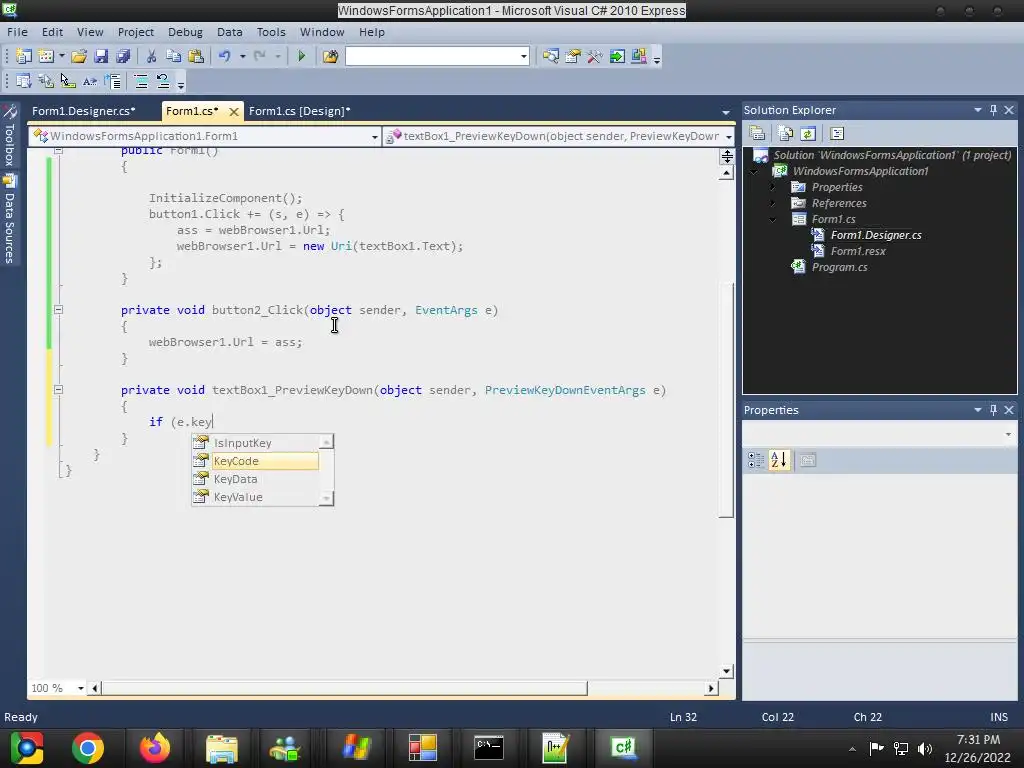The width and height of the screenshot is (1024, 768).
Task: Click the New Project toolbar icon
Action: [x=24, y=57]
